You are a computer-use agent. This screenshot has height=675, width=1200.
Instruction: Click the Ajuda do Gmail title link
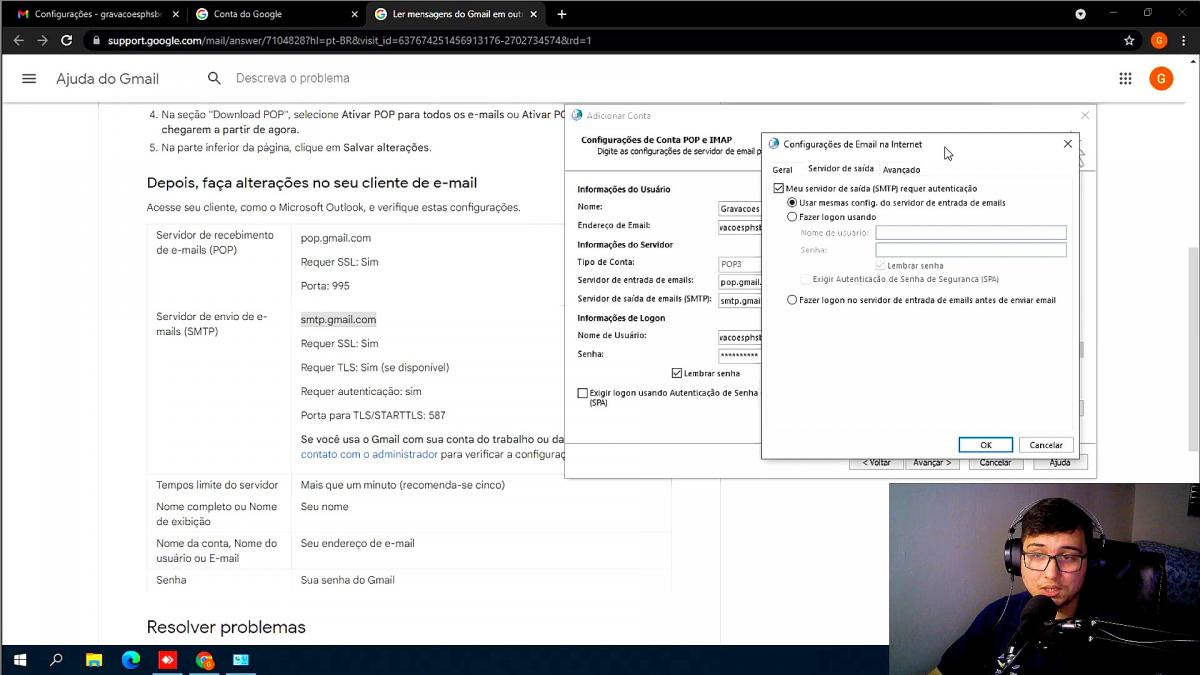click(x=107, y=79)
